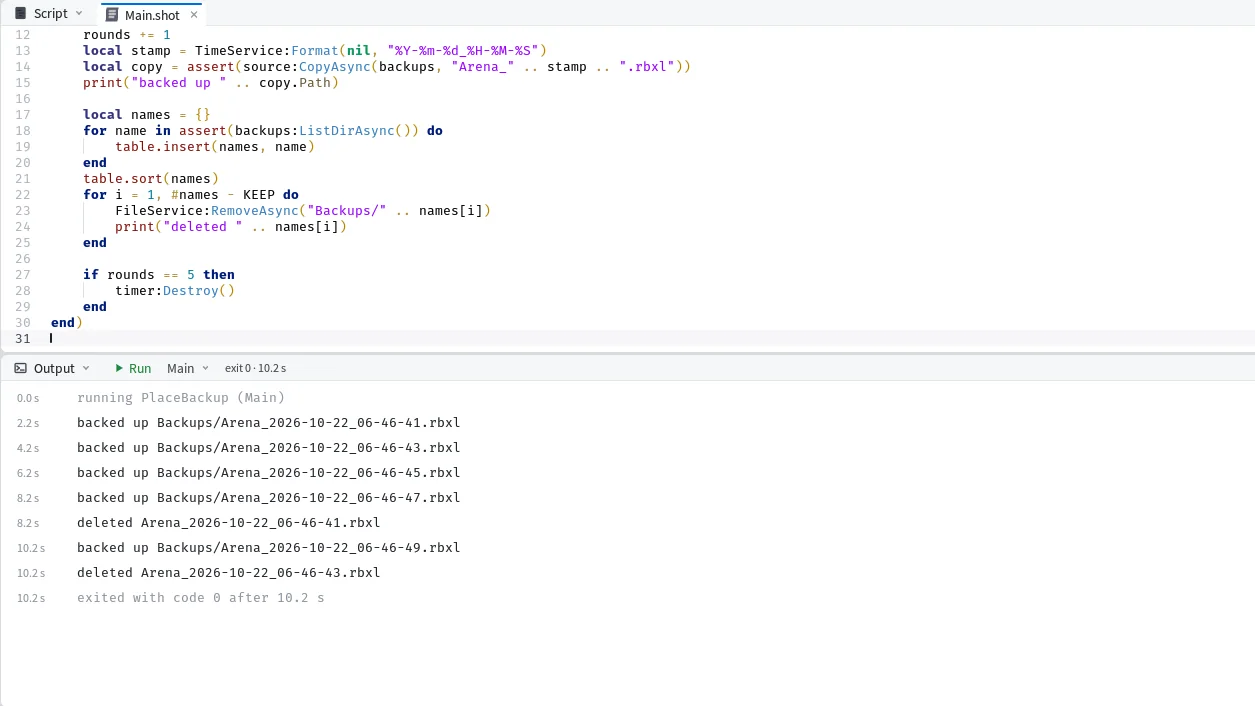Click 'rounds += 1' on line 12
Screen dimensions: 1255x706
(127, 34)
